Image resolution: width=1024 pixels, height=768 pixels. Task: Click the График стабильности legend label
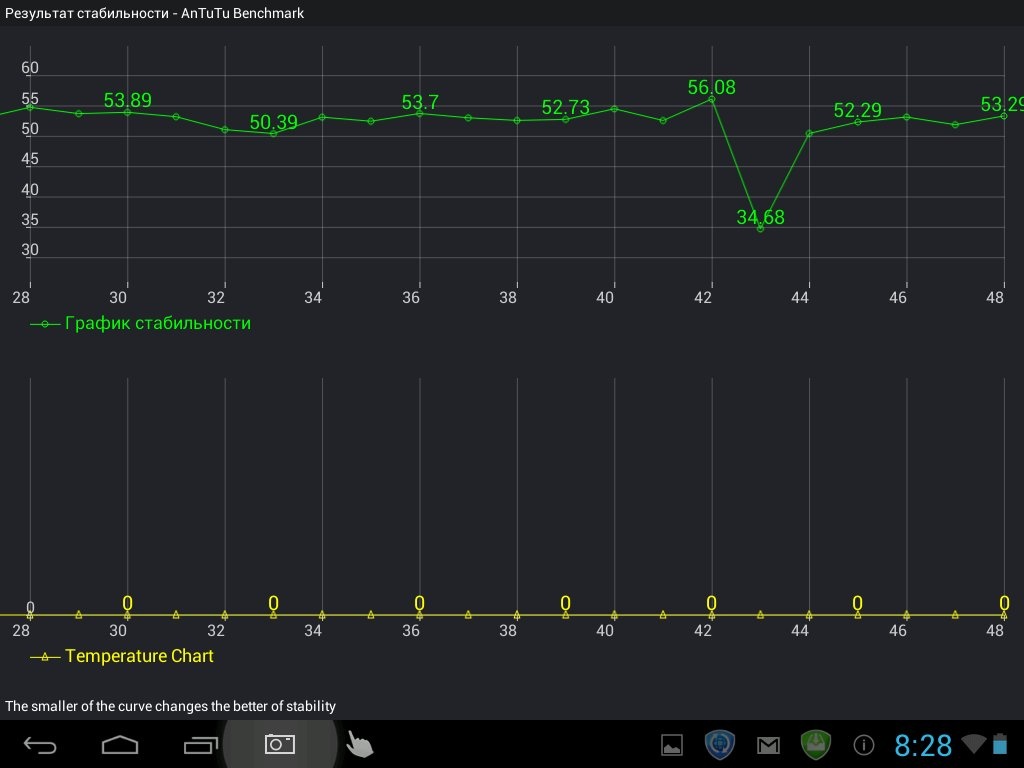pyautogui.click(x=157, y=323)
